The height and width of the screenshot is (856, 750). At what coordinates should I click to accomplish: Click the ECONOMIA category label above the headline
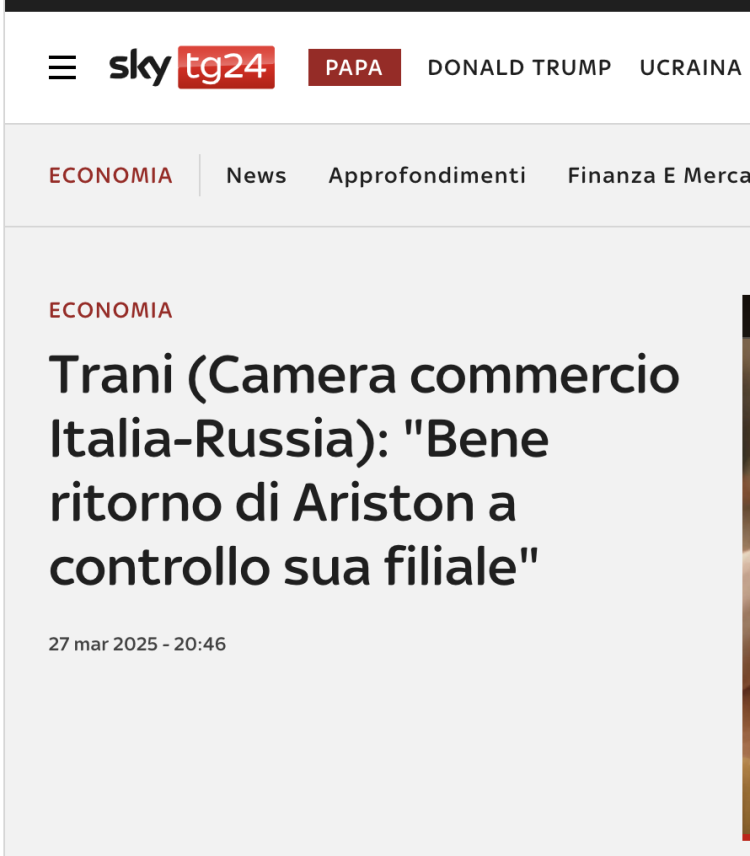[111, 310]
